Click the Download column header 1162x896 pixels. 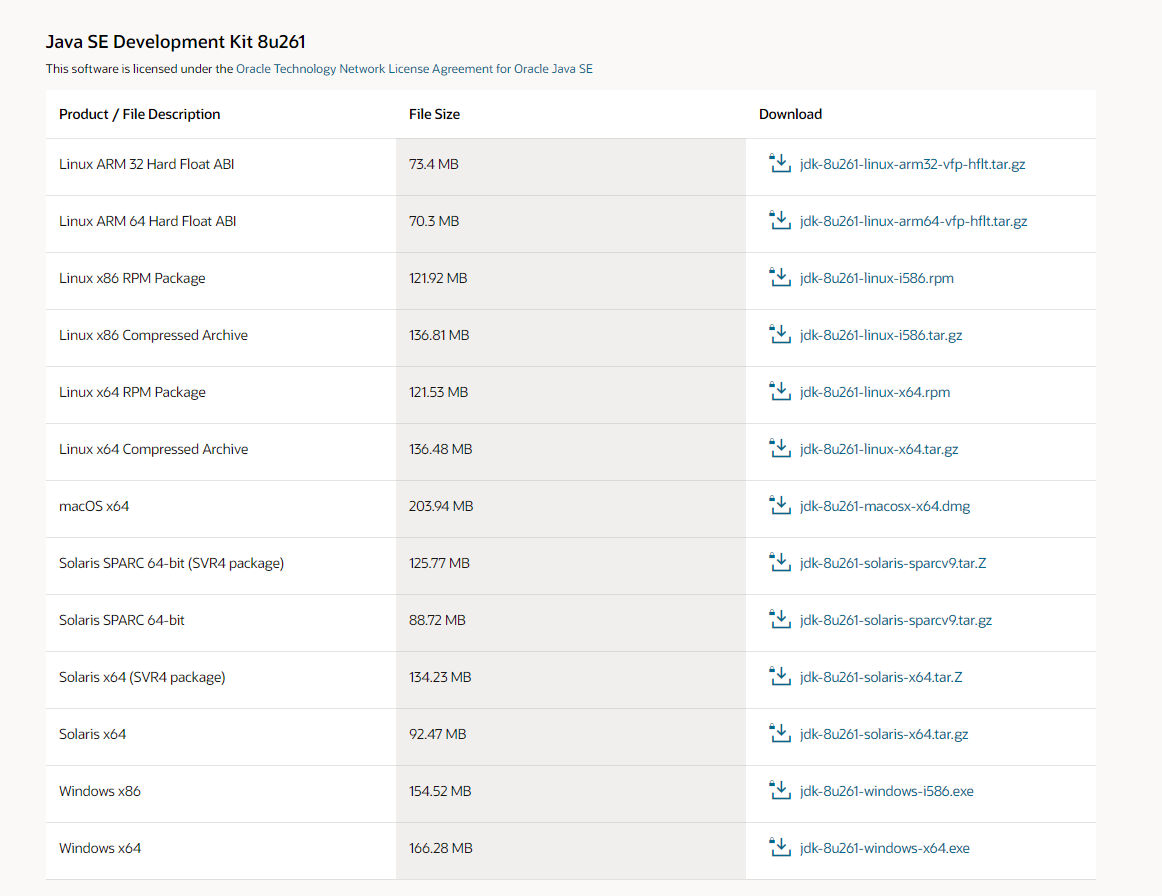[x=790, y=114]
